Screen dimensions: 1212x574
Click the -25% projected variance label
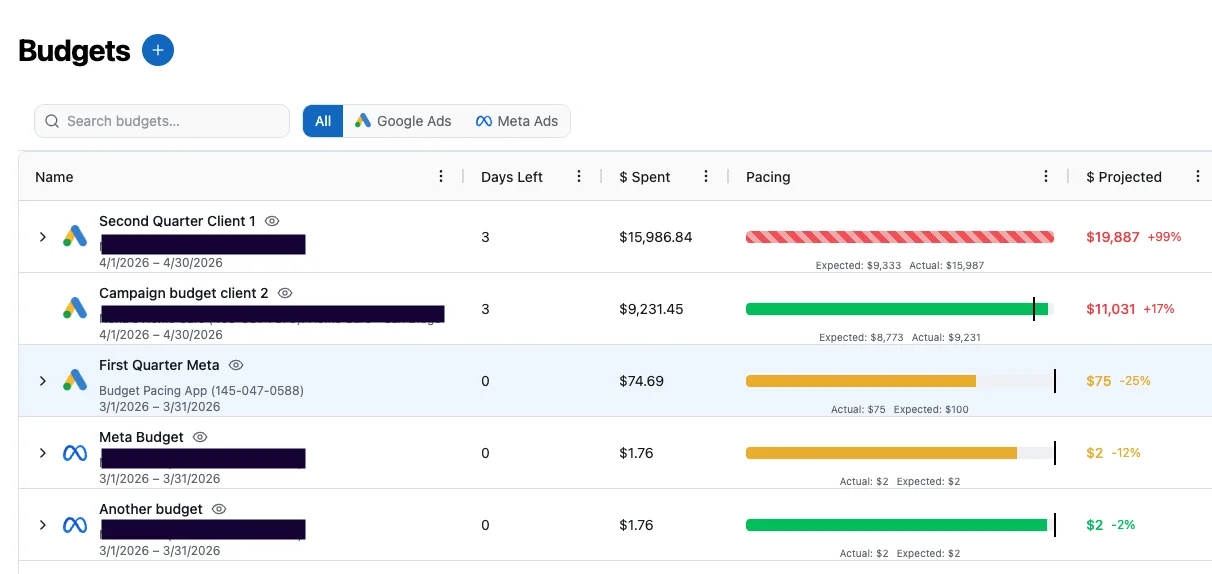[1135, 381]
